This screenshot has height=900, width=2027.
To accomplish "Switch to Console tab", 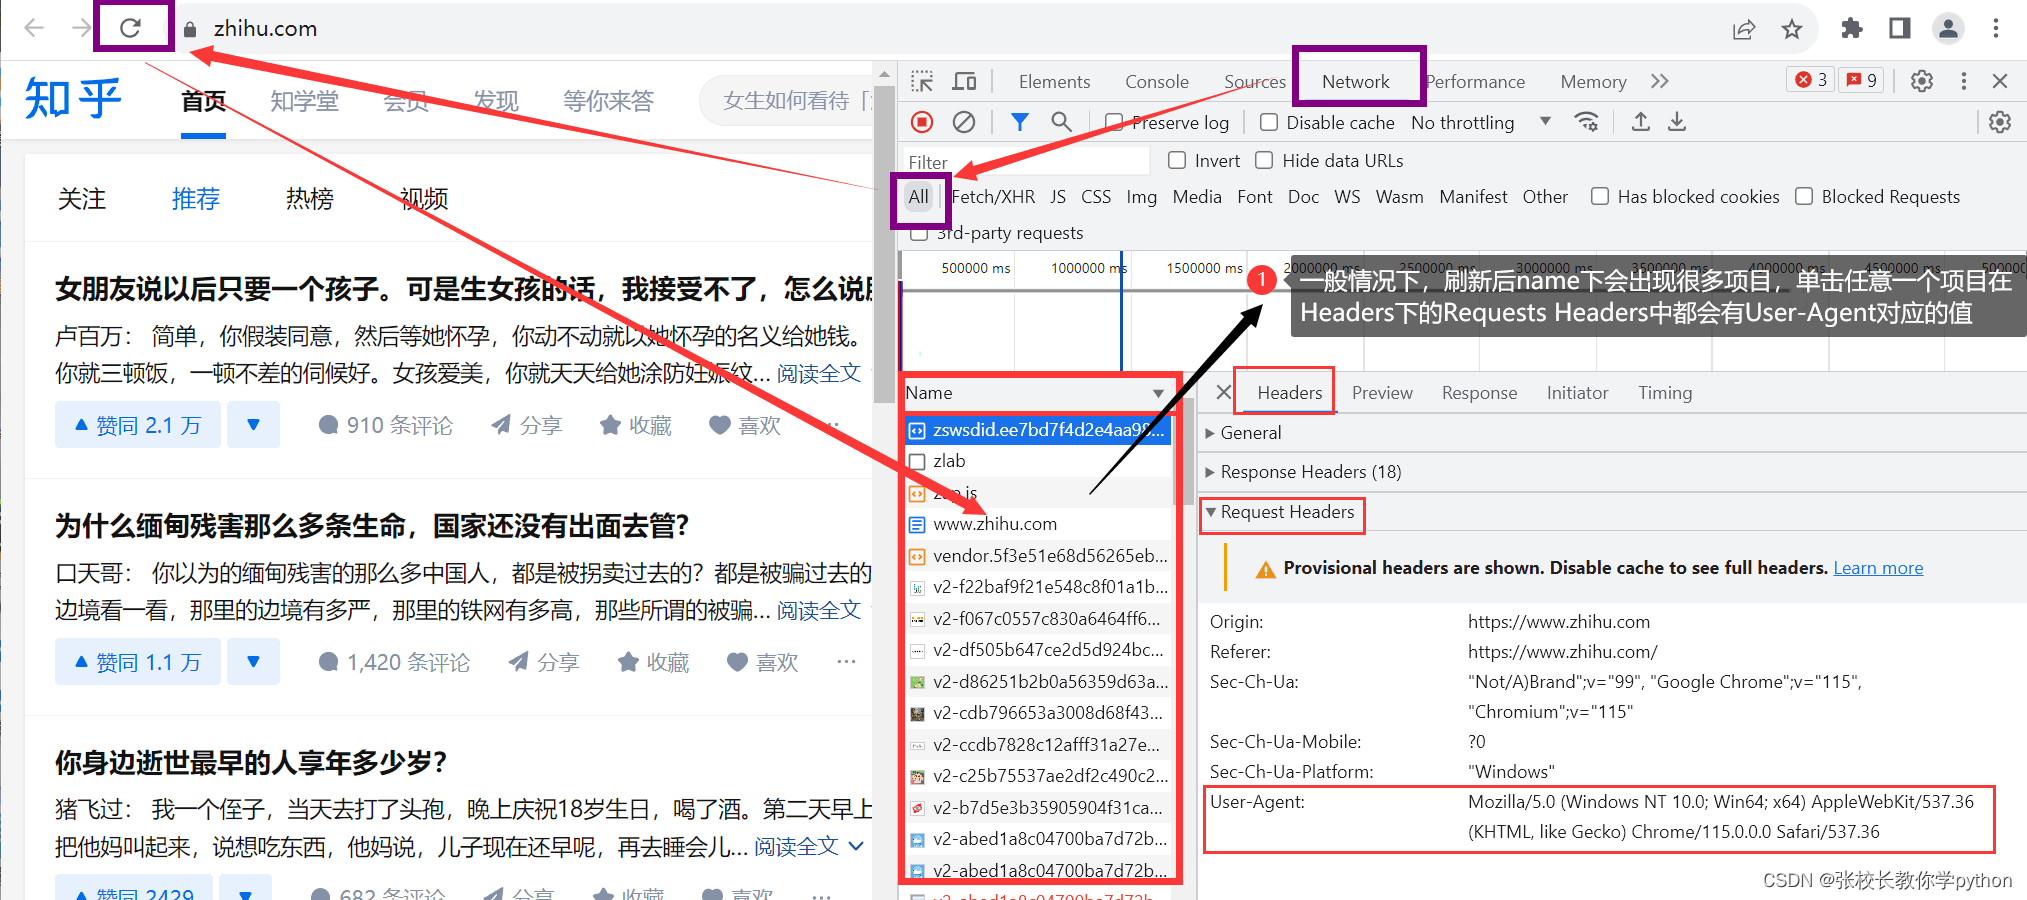I will tap(1157, 82).
